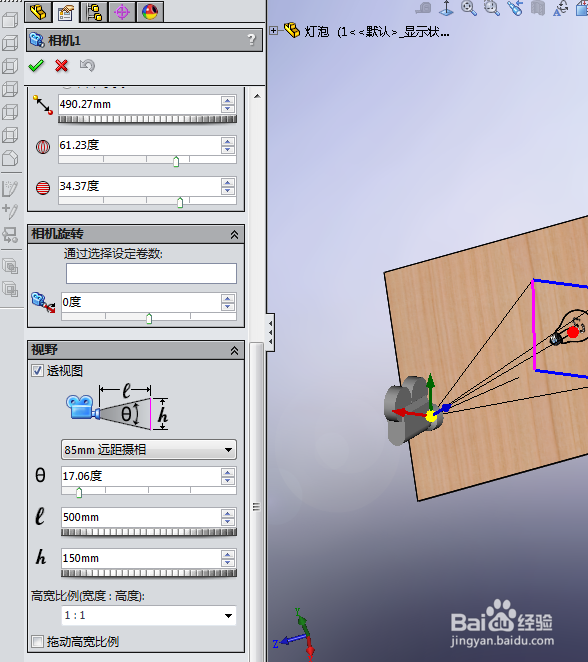Increase the 61.23度 angle value
This screenshot has height=662, width=588.
pos(228,141)
